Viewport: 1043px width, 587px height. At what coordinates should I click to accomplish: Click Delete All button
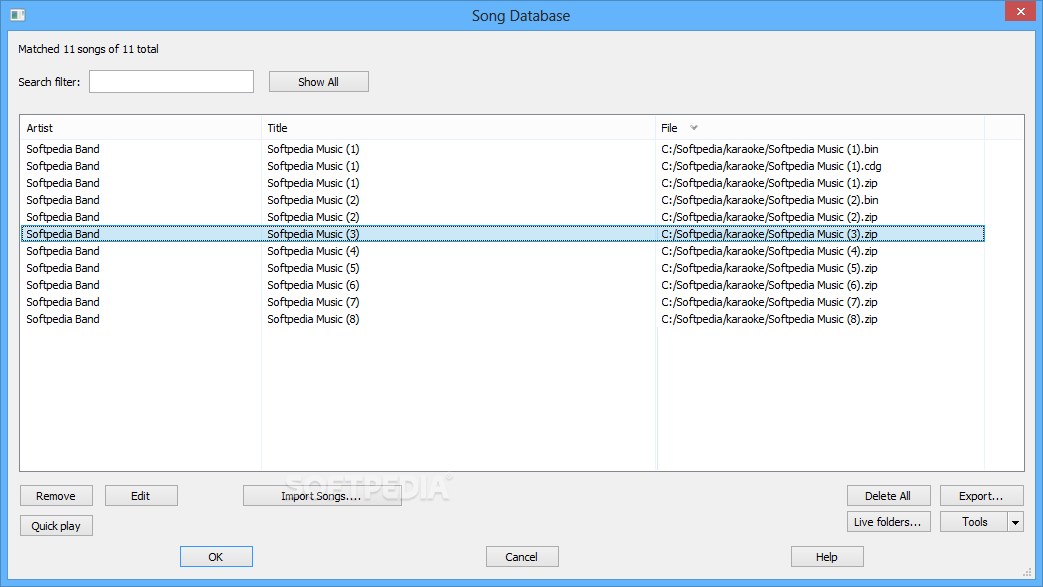click(x=887, y=496)
